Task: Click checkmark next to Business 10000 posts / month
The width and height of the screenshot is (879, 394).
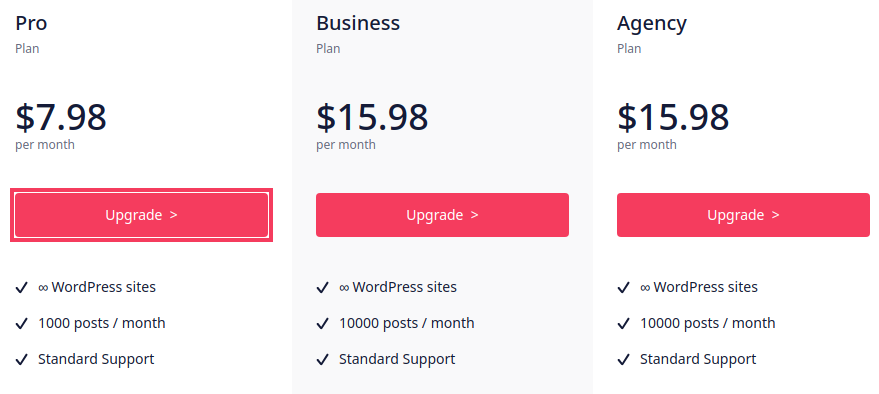Action: pyautogui.click(x=322, y=324)
